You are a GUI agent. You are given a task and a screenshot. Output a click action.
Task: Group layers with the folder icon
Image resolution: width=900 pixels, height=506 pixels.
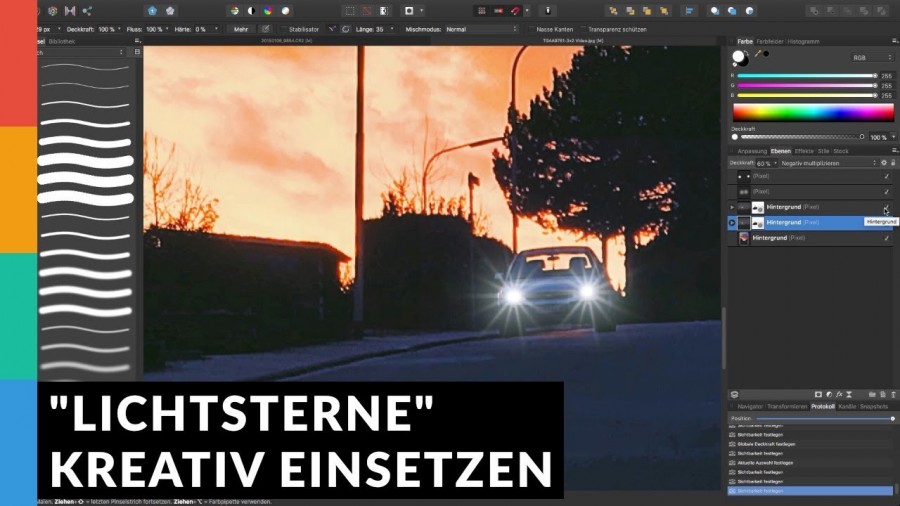click(872, 395)
